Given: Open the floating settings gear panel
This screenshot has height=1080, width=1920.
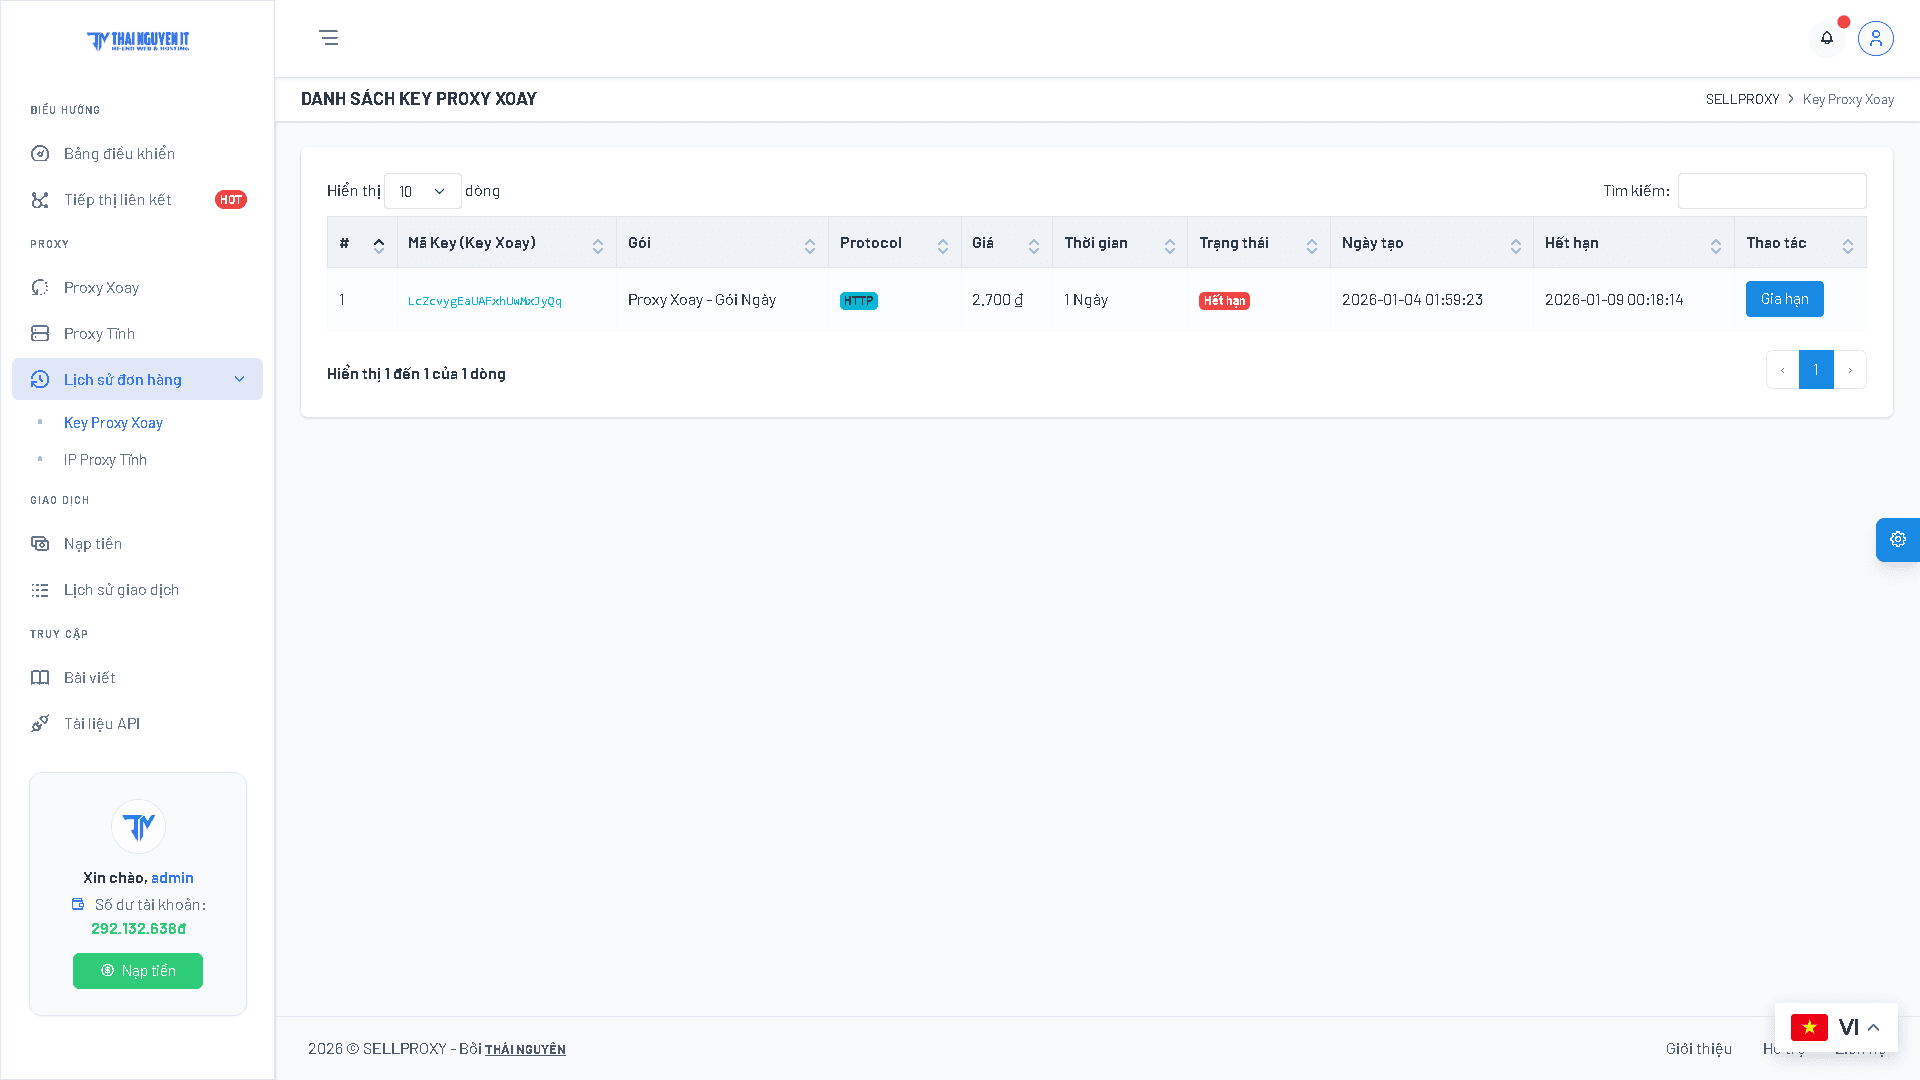Looking at the screenshot, I should (x=1898, y=540).
